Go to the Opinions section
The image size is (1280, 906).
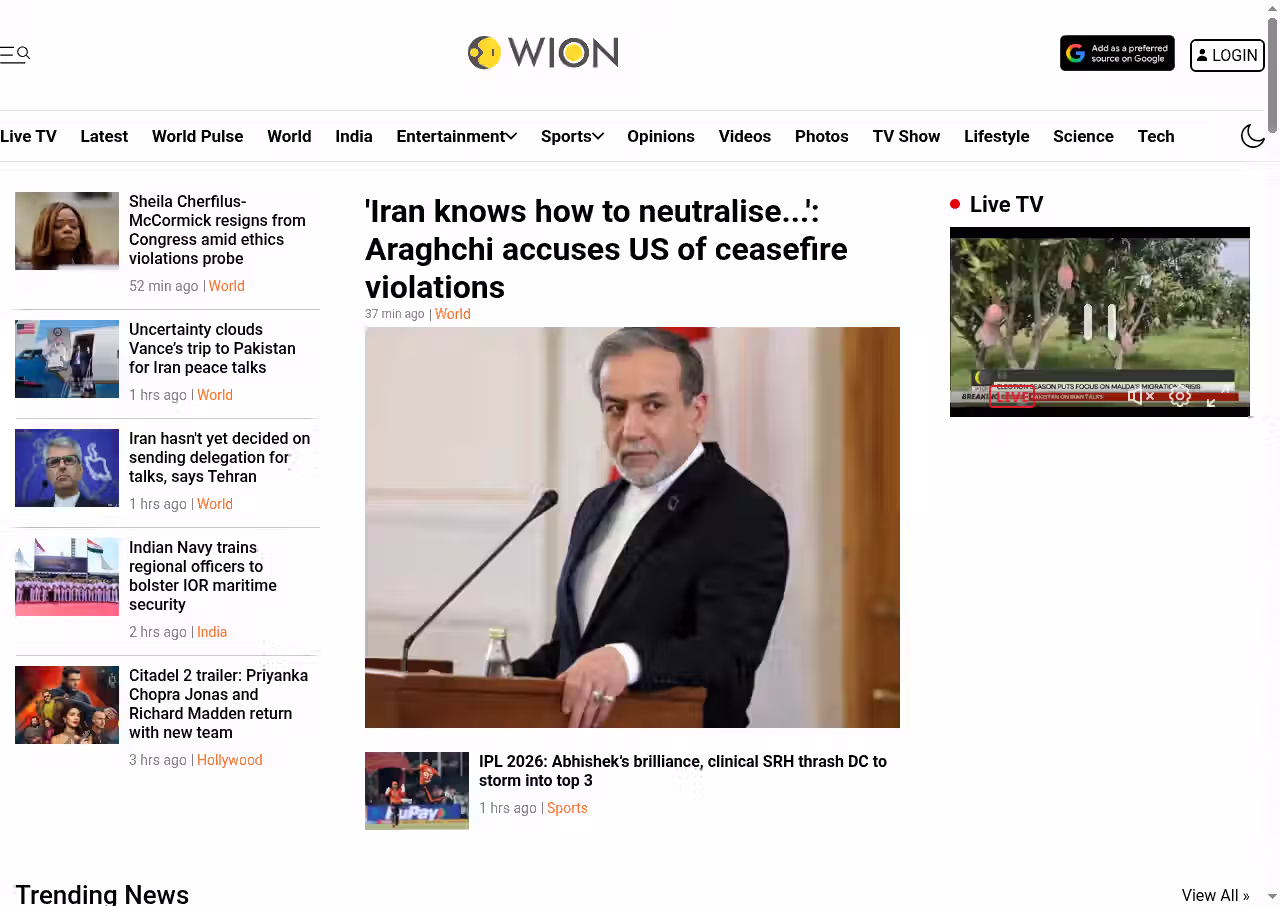tap(660, 136)
